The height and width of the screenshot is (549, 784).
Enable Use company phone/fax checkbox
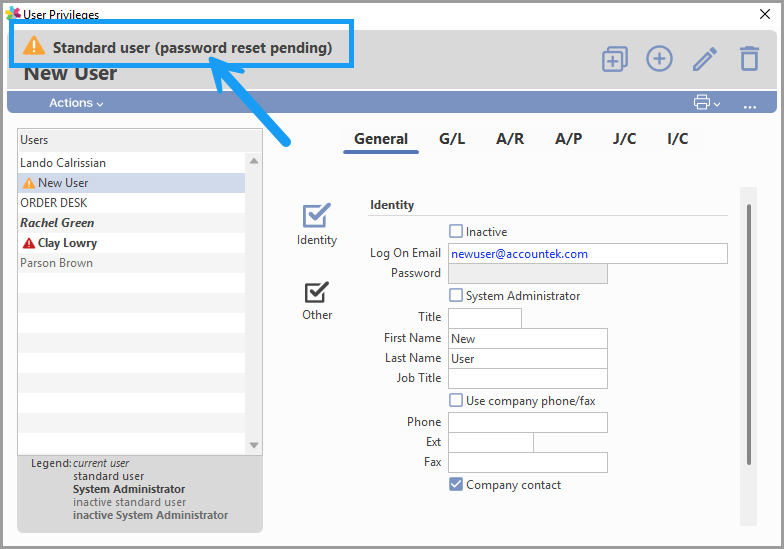tap(456, 400)
